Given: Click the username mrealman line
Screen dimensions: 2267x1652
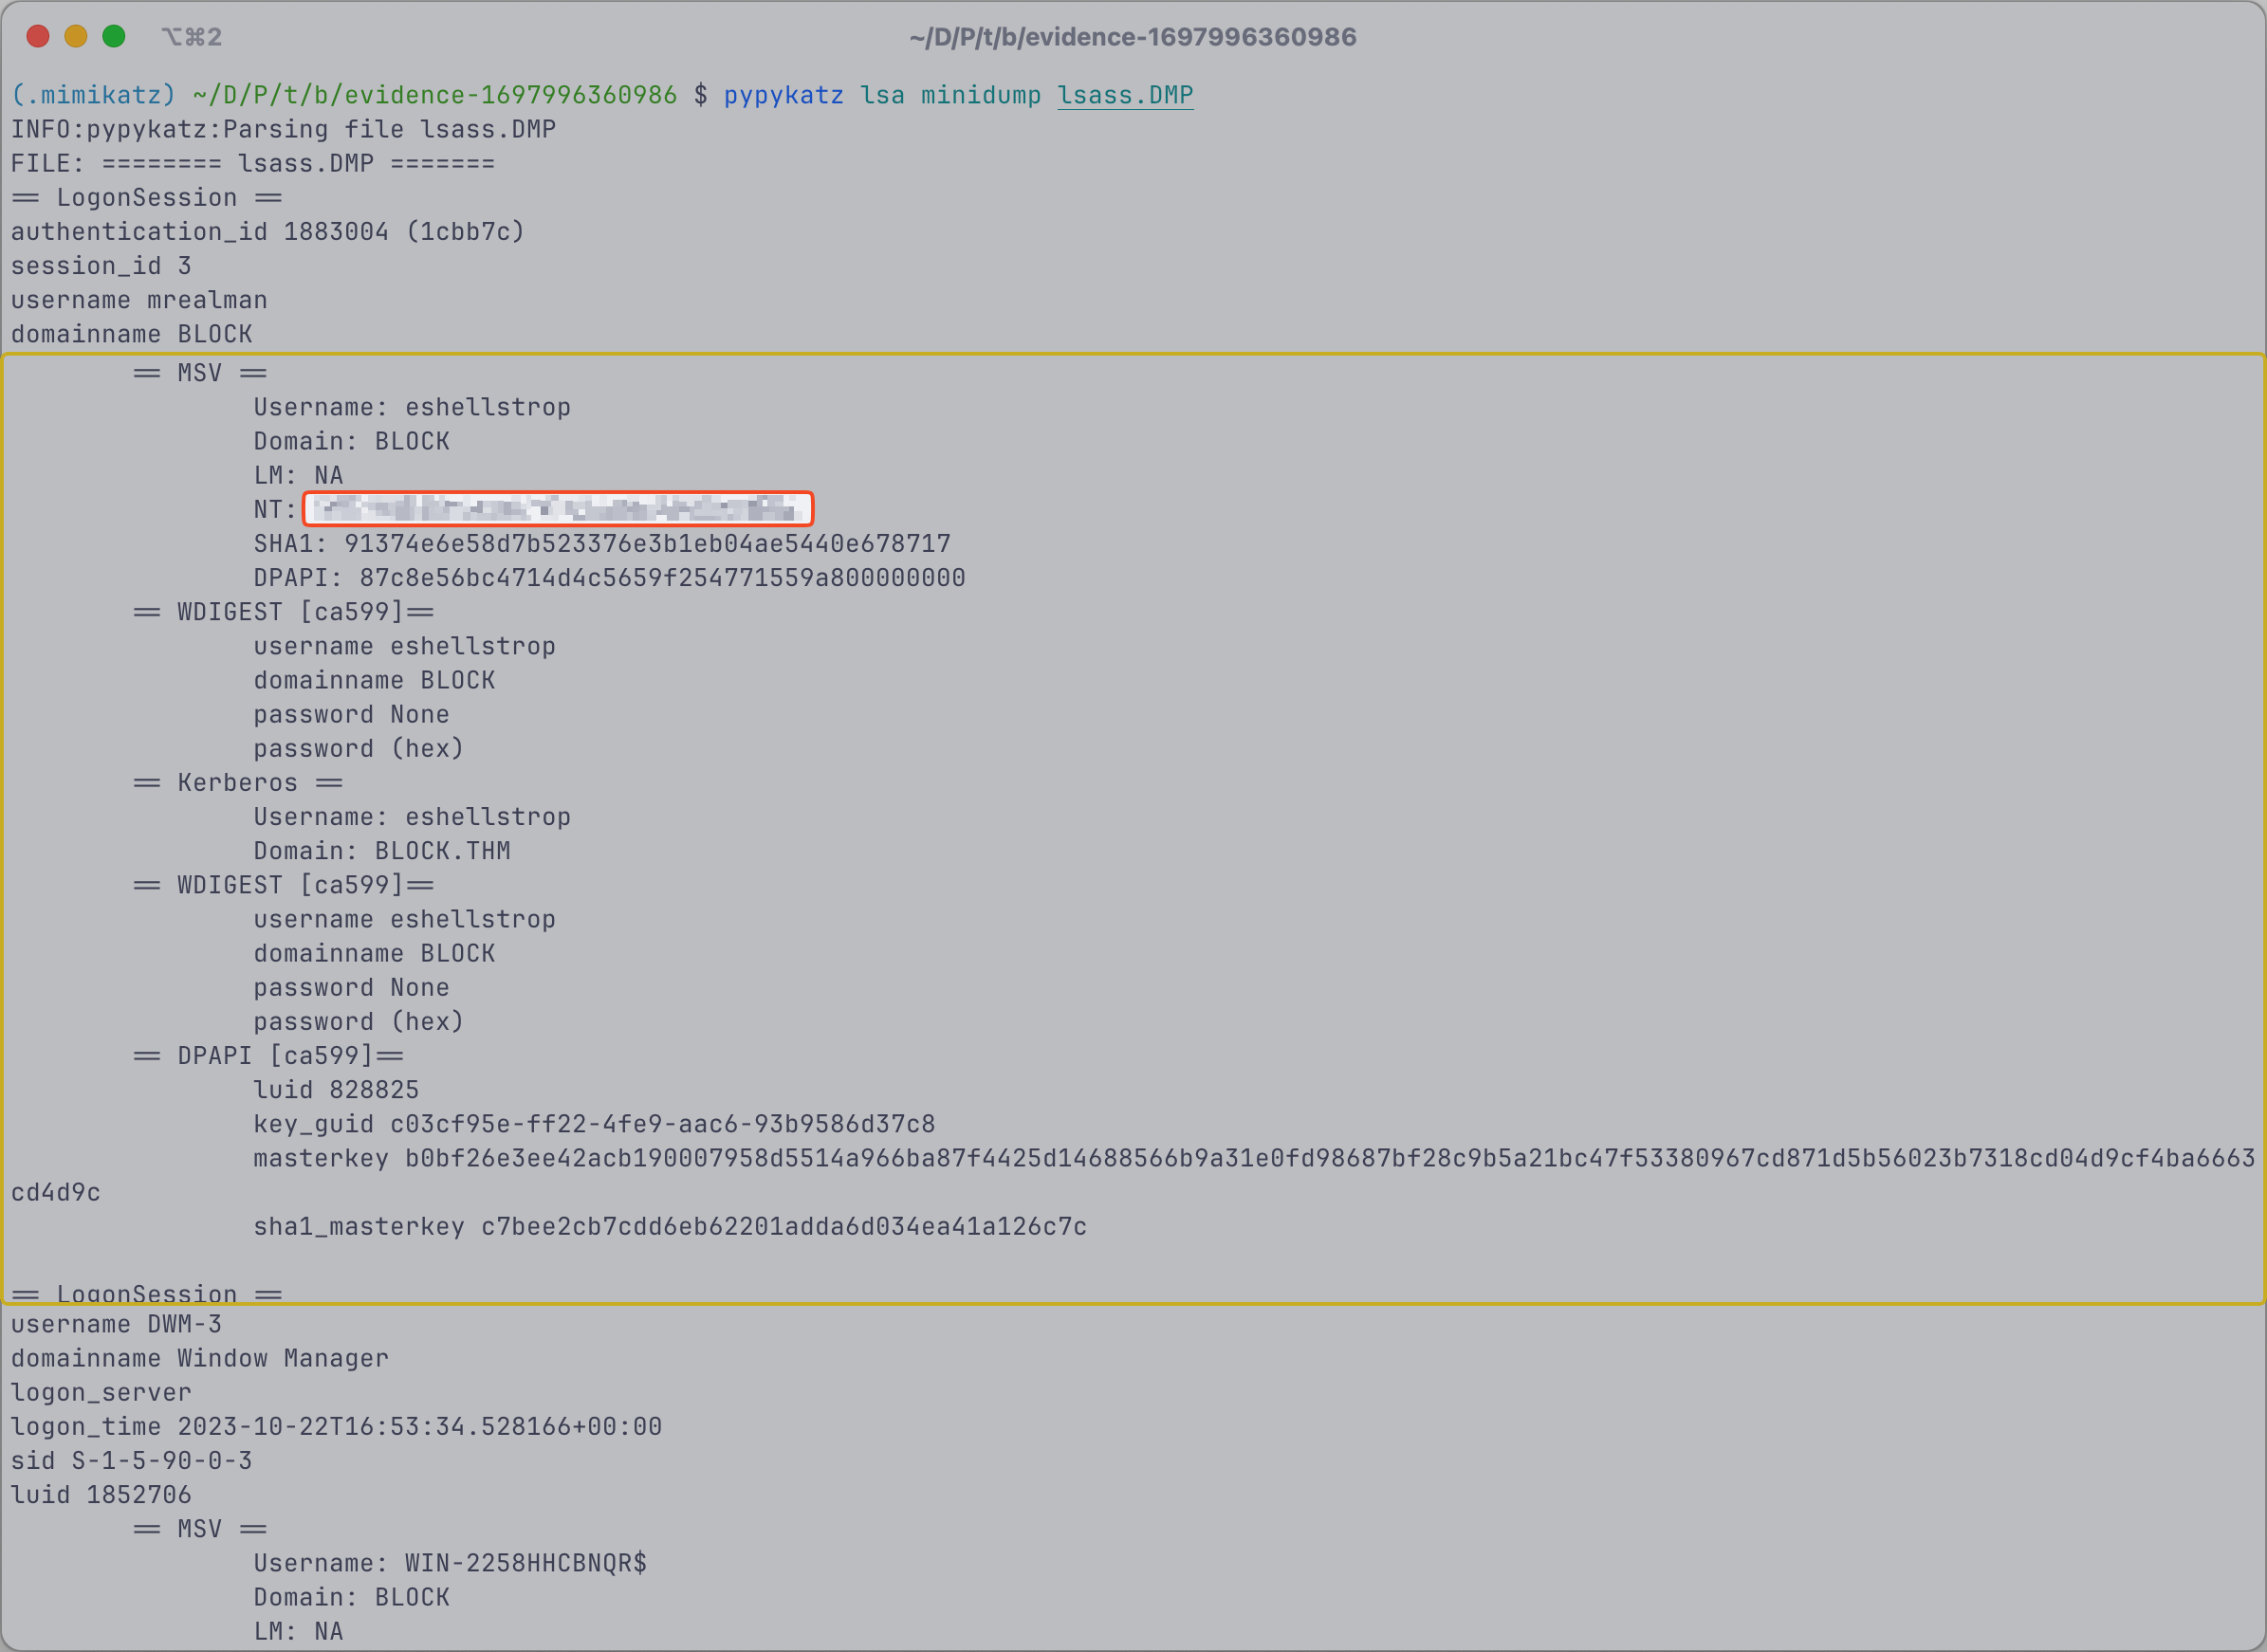Looking at the screenshot, I should (139, 300).
